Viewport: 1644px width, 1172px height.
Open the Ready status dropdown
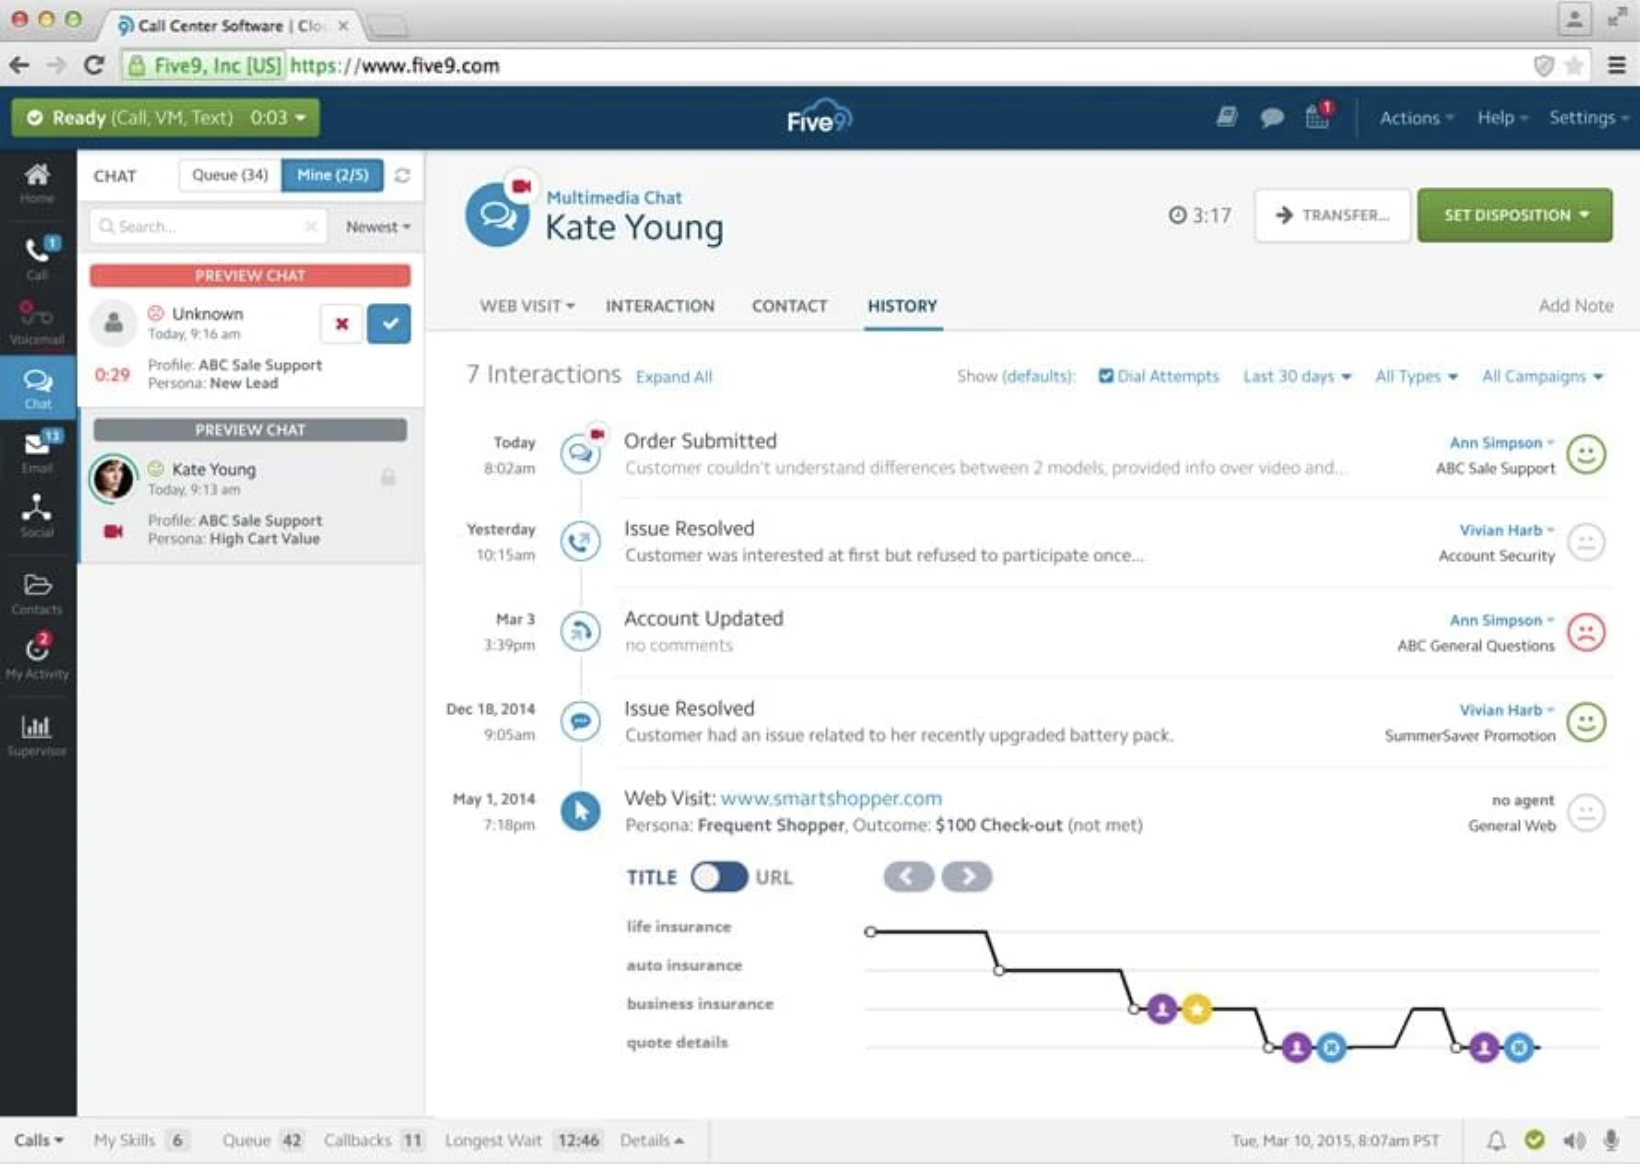[166, 118]
